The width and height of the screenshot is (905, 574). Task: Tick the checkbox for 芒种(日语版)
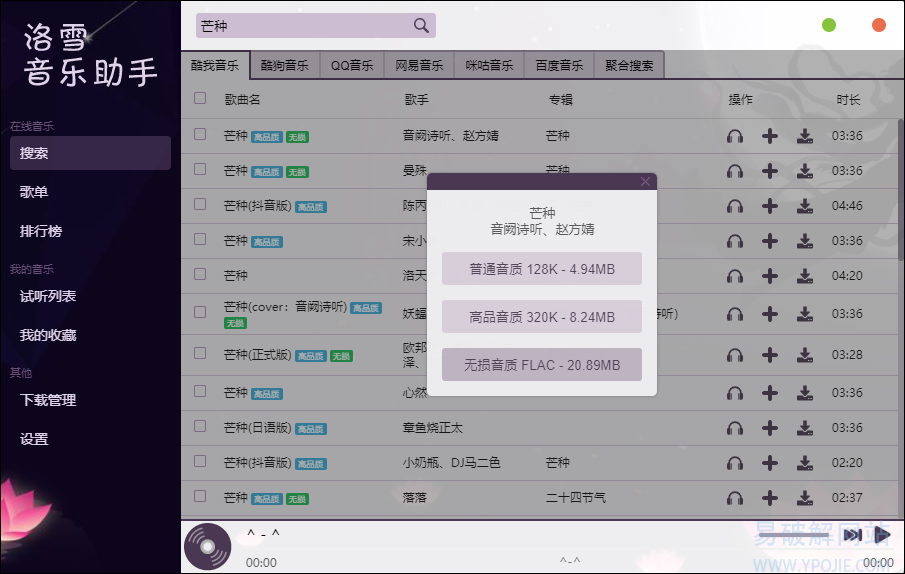click(200, 426)
